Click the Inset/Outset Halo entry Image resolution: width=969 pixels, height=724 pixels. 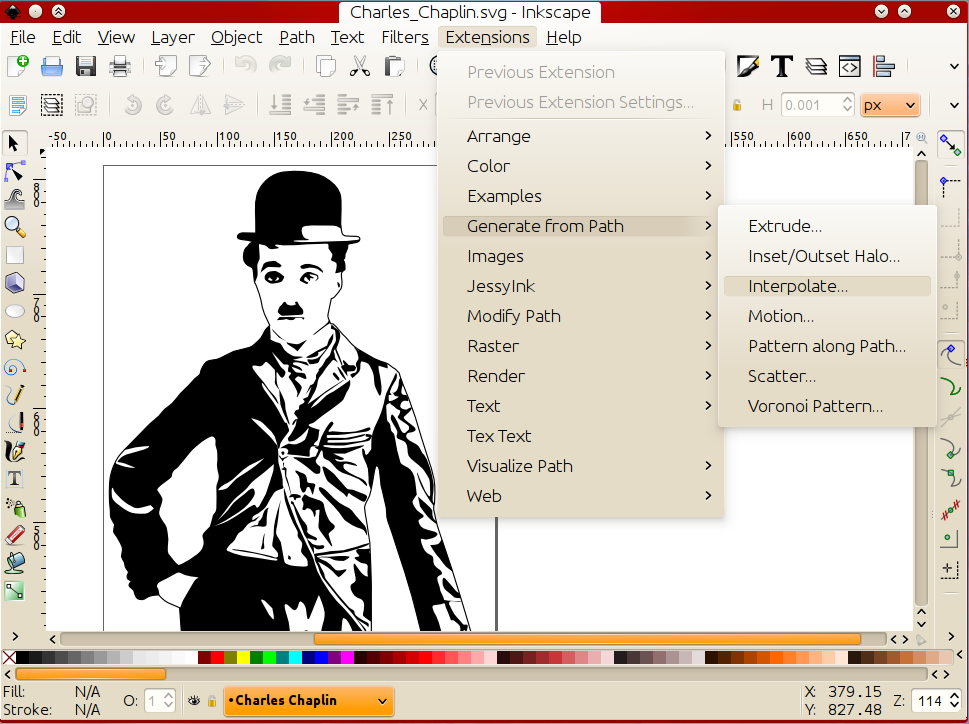[x=827, y=256]
